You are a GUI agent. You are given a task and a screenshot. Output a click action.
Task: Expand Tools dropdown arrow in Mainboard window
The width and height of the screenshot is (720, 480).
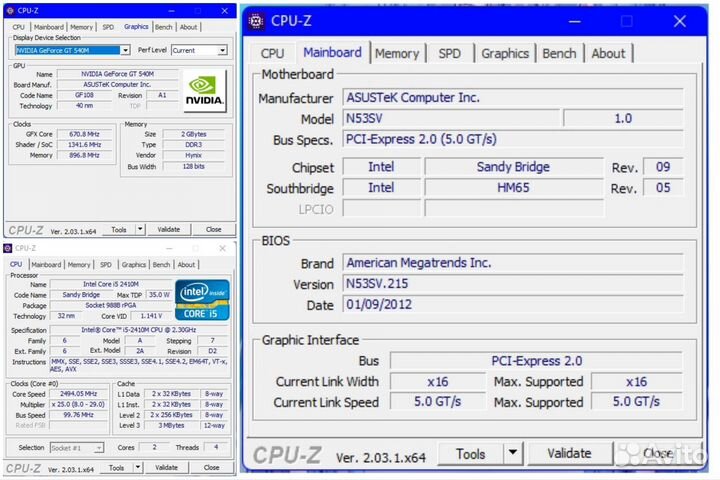[x=513, y=454]
